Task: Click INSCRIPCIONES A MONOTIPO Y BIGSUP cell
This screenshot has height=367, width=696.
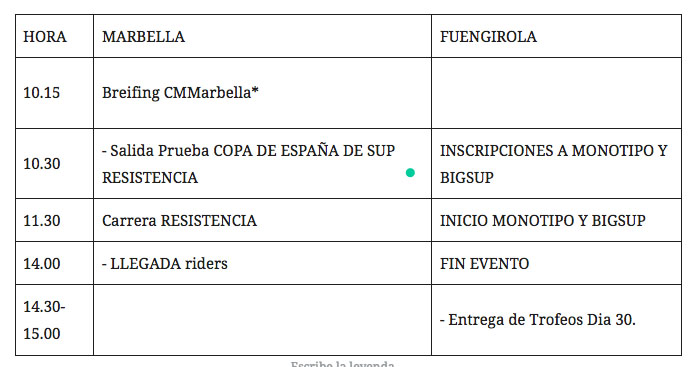Action: click(x=556, y=164)
